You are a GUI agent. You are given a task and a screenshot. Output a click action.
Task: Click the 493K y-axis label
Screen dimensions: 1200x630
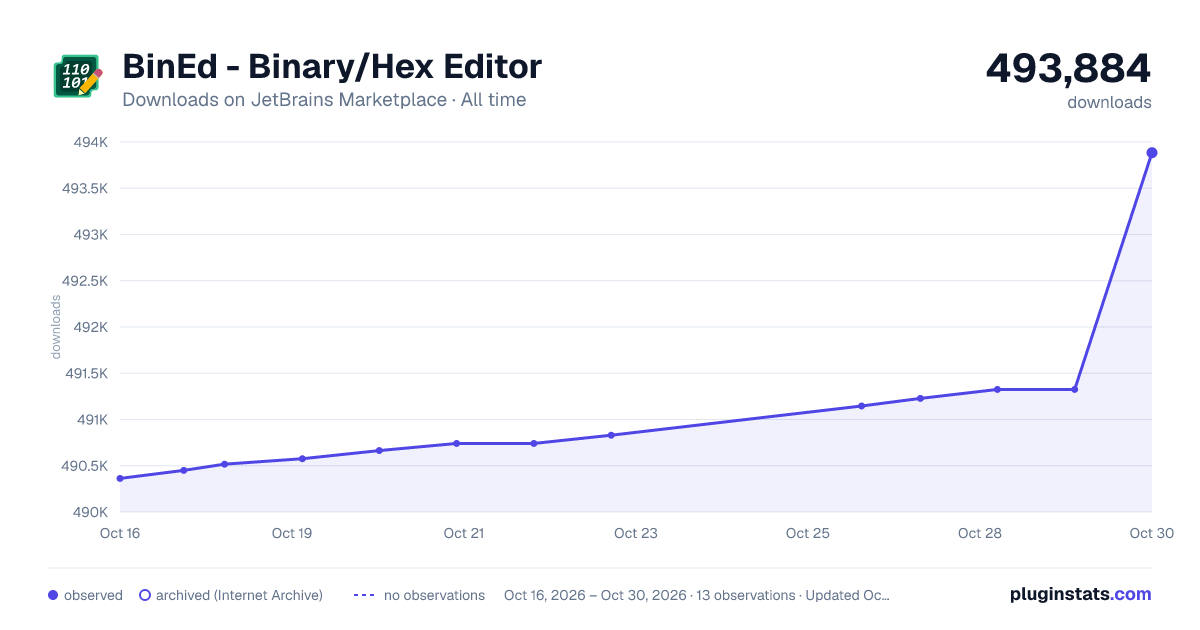click(91, 235)
